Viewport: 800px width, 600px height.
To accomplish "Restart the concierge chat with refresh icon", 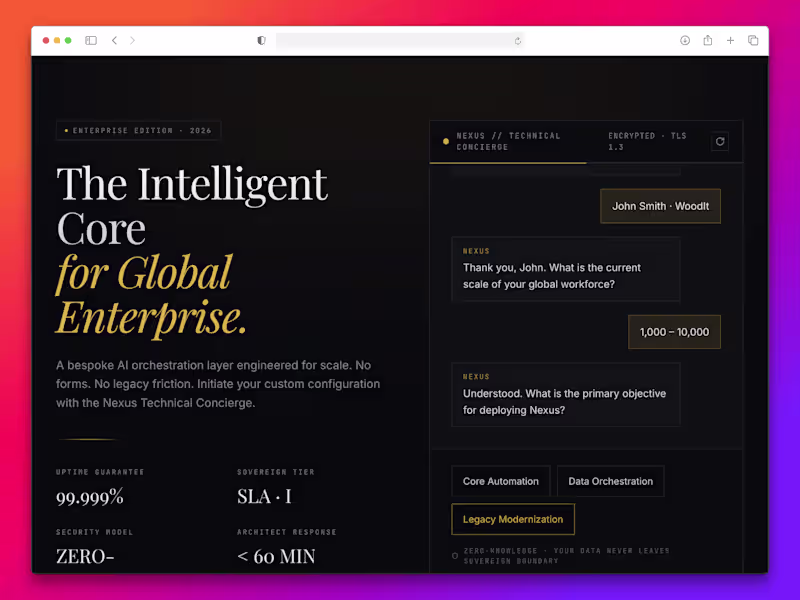I will coord(720,141).
